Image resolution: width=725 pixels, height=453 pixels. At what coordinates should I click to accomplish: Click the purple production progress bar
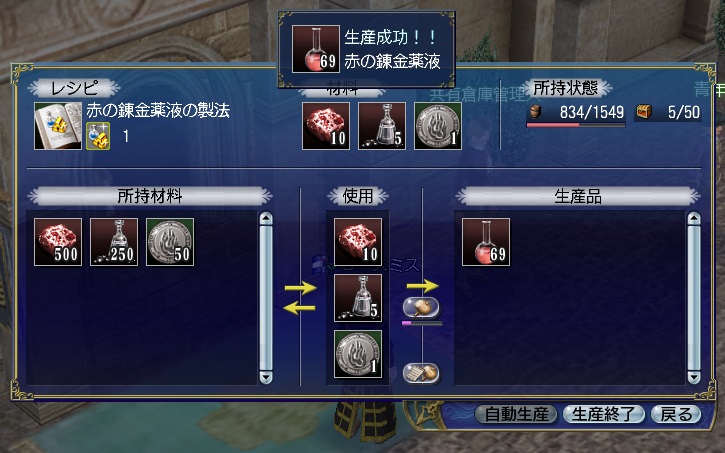[422, 324]
